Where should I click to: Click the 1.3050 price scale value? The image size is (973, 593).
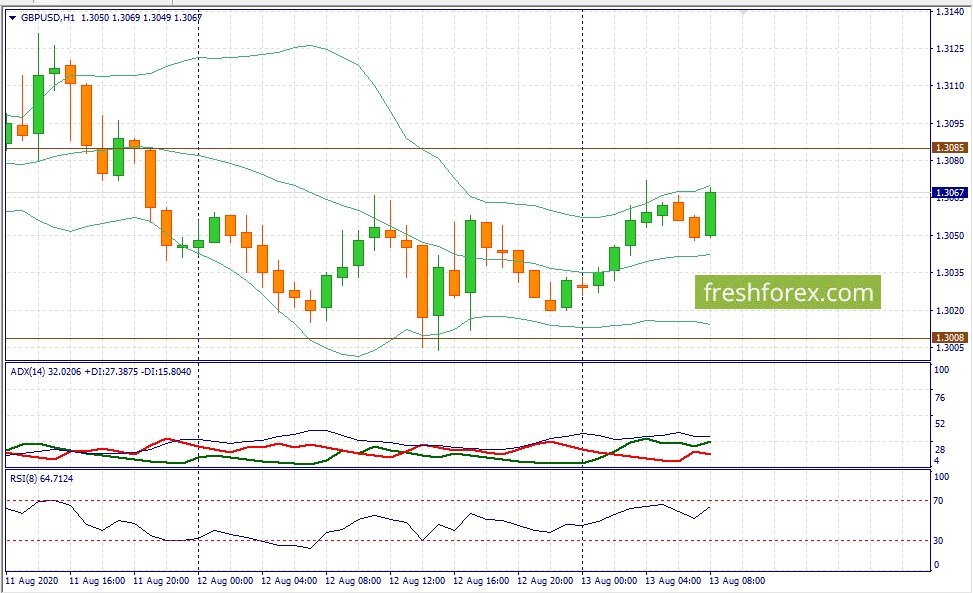pos(950,235)
